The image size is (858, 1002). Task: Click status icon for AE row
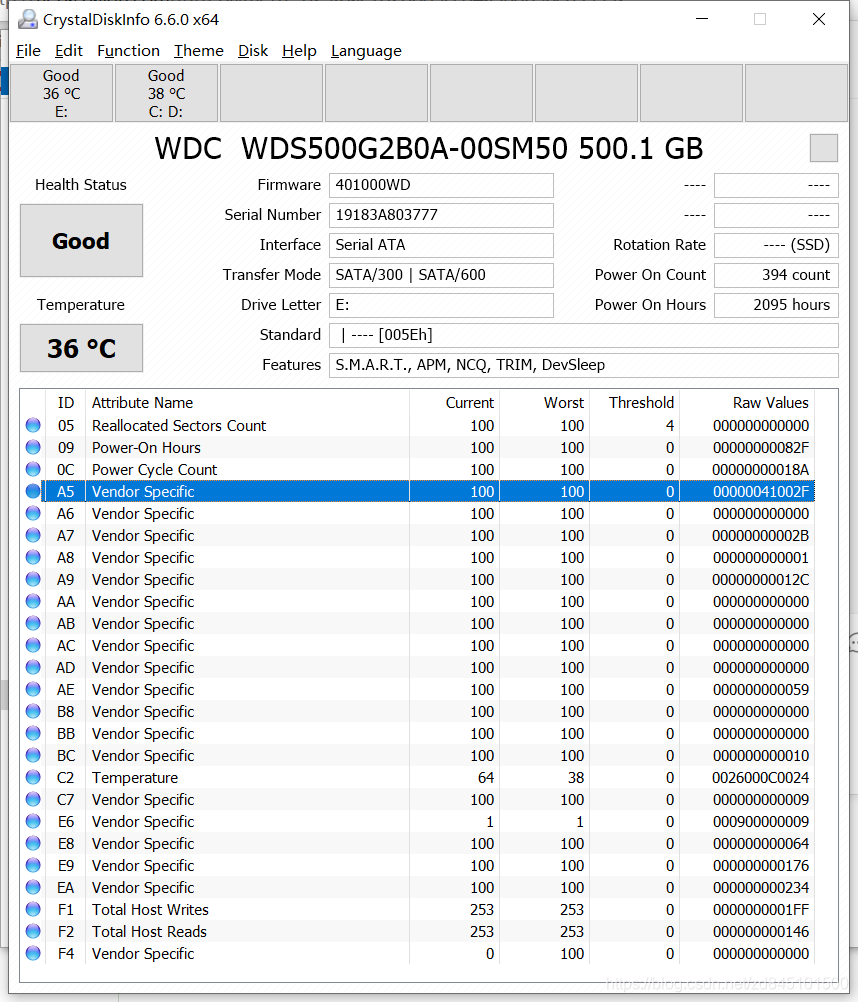pyautogui.click(x=33, y=689)
